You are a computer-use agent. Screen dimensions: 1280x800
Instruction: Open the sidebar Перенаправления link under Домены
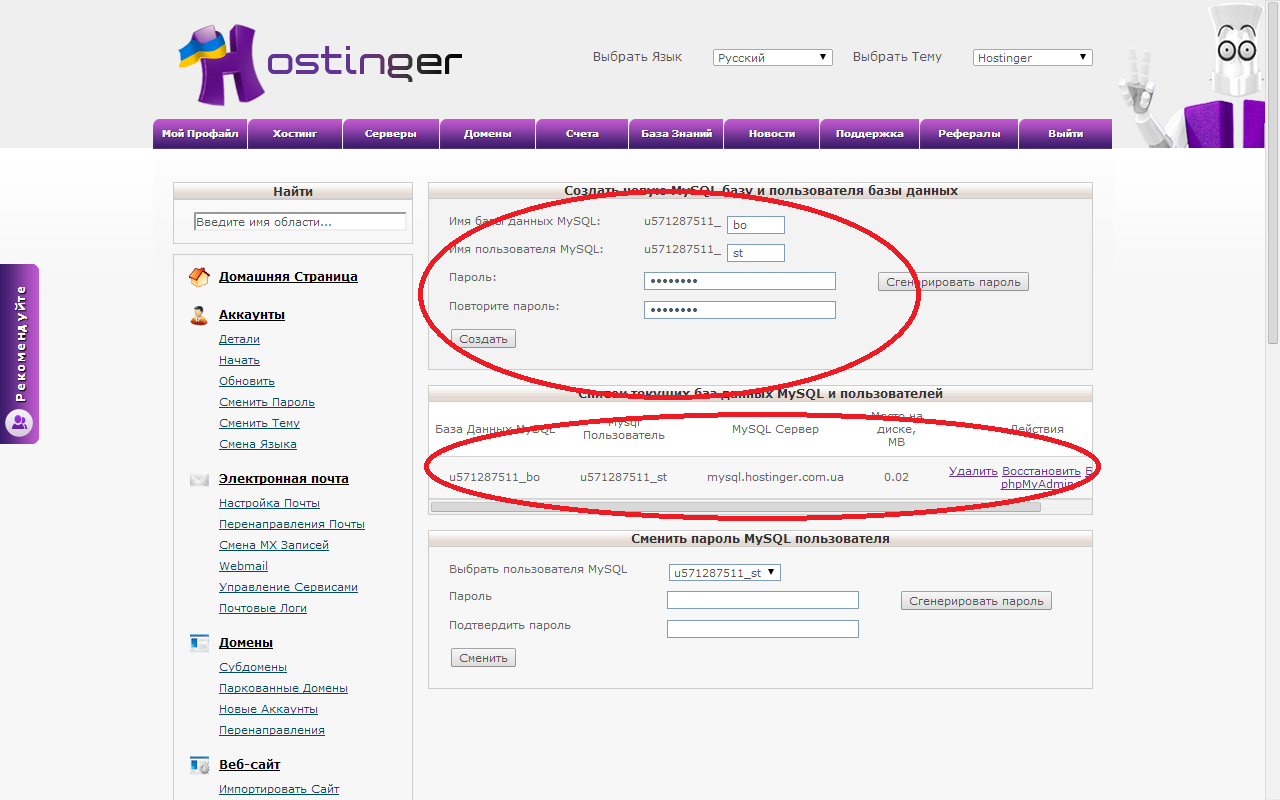(272, 730)
